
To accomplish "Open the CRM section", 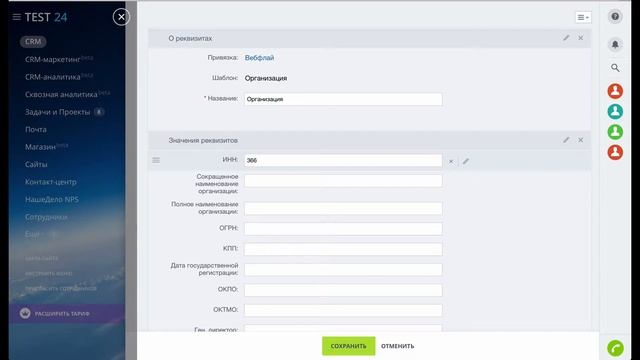I will click(x=33, y=42).
